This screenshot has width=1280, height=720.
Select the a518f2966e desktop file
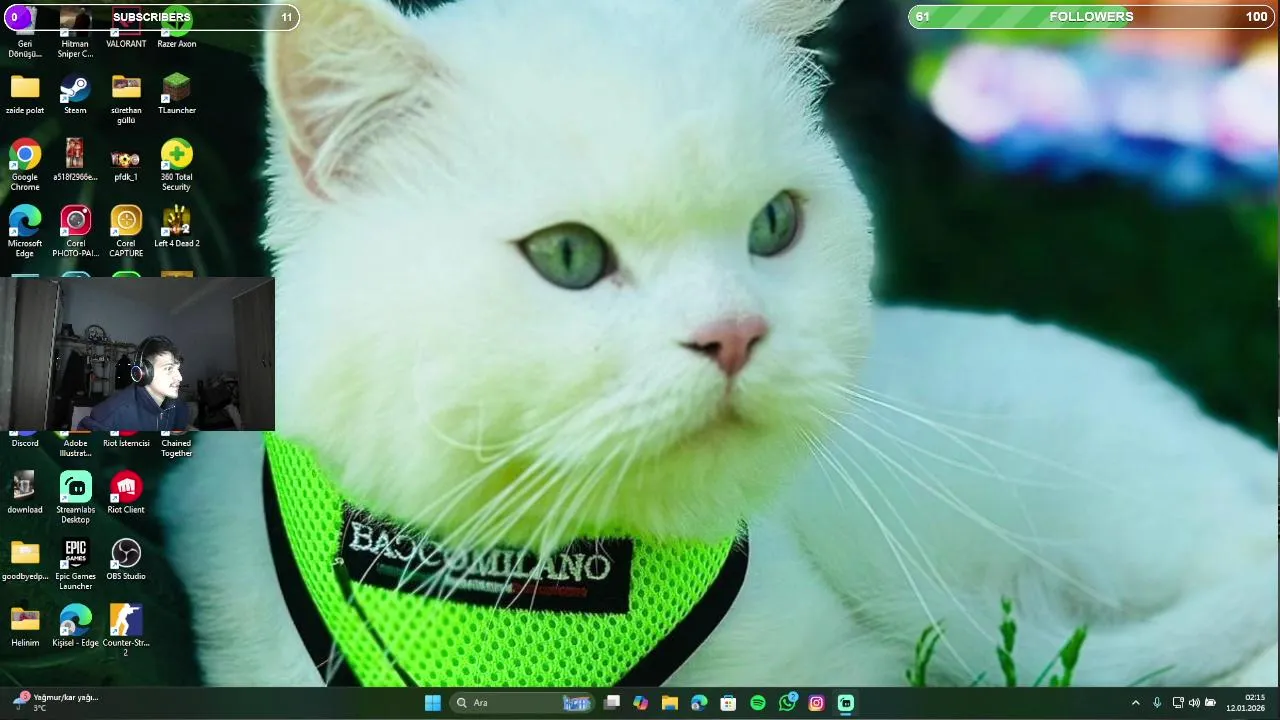75,161
